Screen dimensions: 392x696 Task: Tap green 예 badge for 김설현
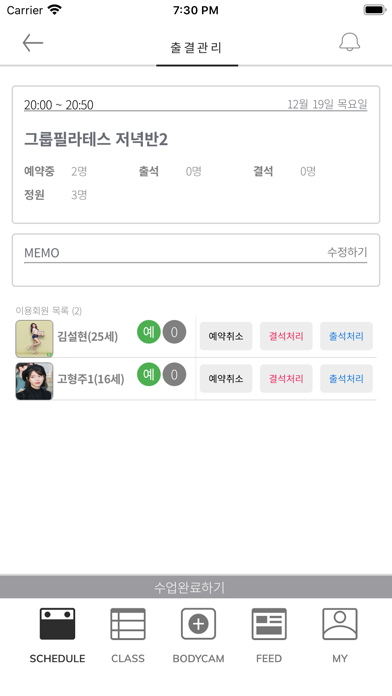149,332
